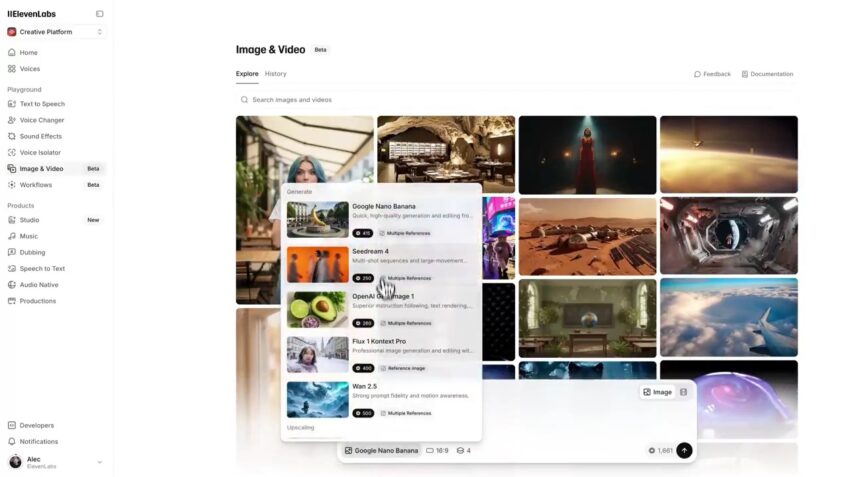Select the Wan 2.5 model option

coord(381,399)
